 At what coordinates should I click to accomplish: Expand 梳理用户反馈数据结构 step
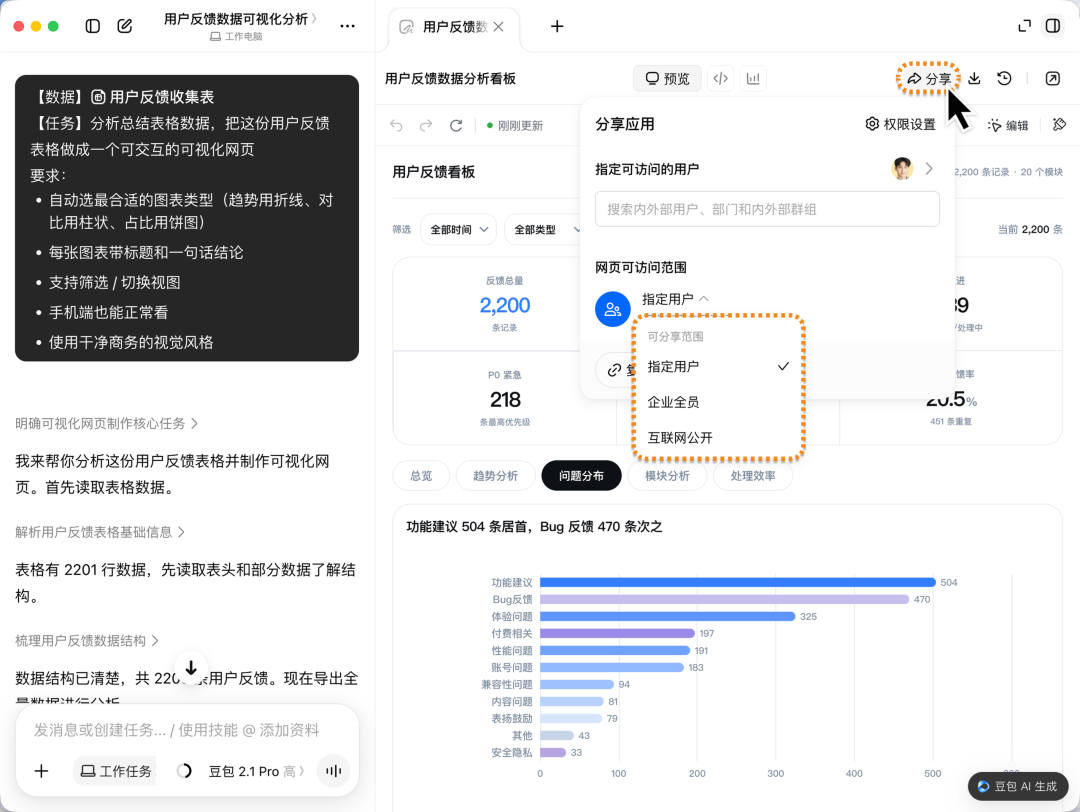coord(87,641)
